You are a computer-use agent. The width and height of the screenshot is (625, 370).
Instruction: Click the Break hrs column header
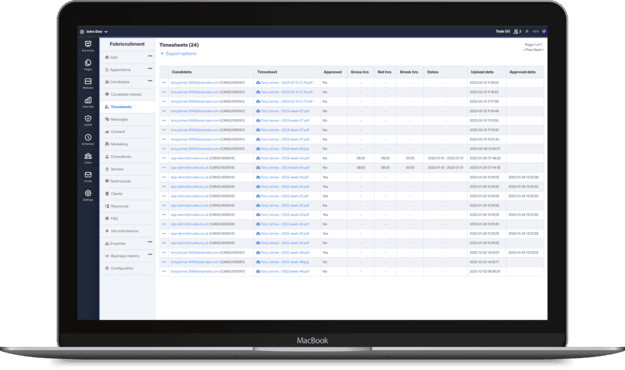point(409,72)
